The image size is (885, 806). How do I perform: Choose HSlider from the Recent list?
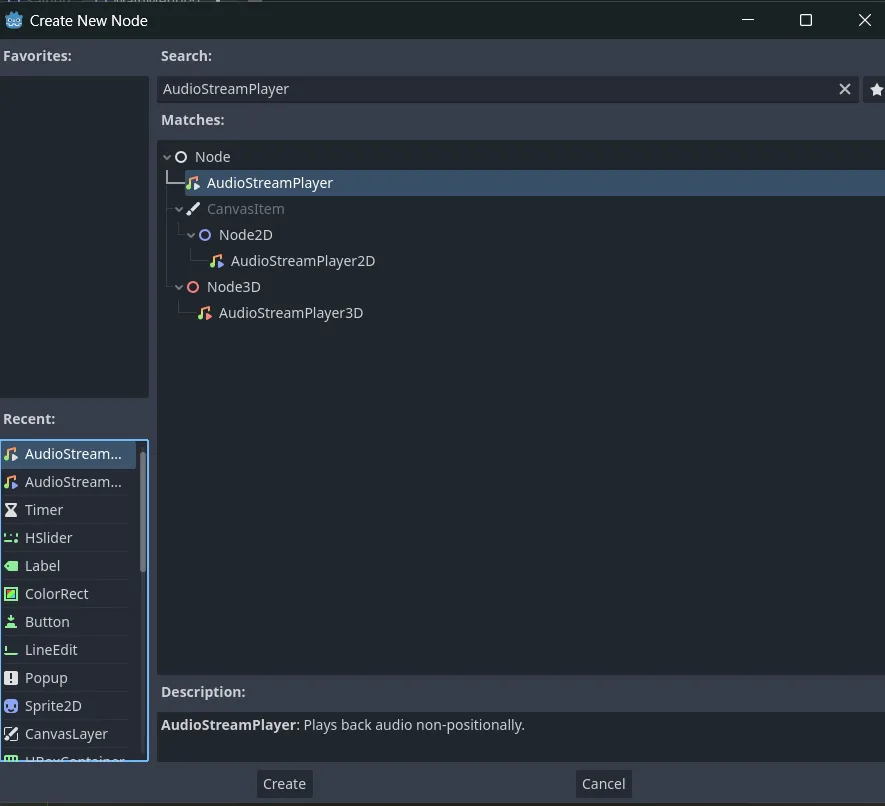click(68, 538)
